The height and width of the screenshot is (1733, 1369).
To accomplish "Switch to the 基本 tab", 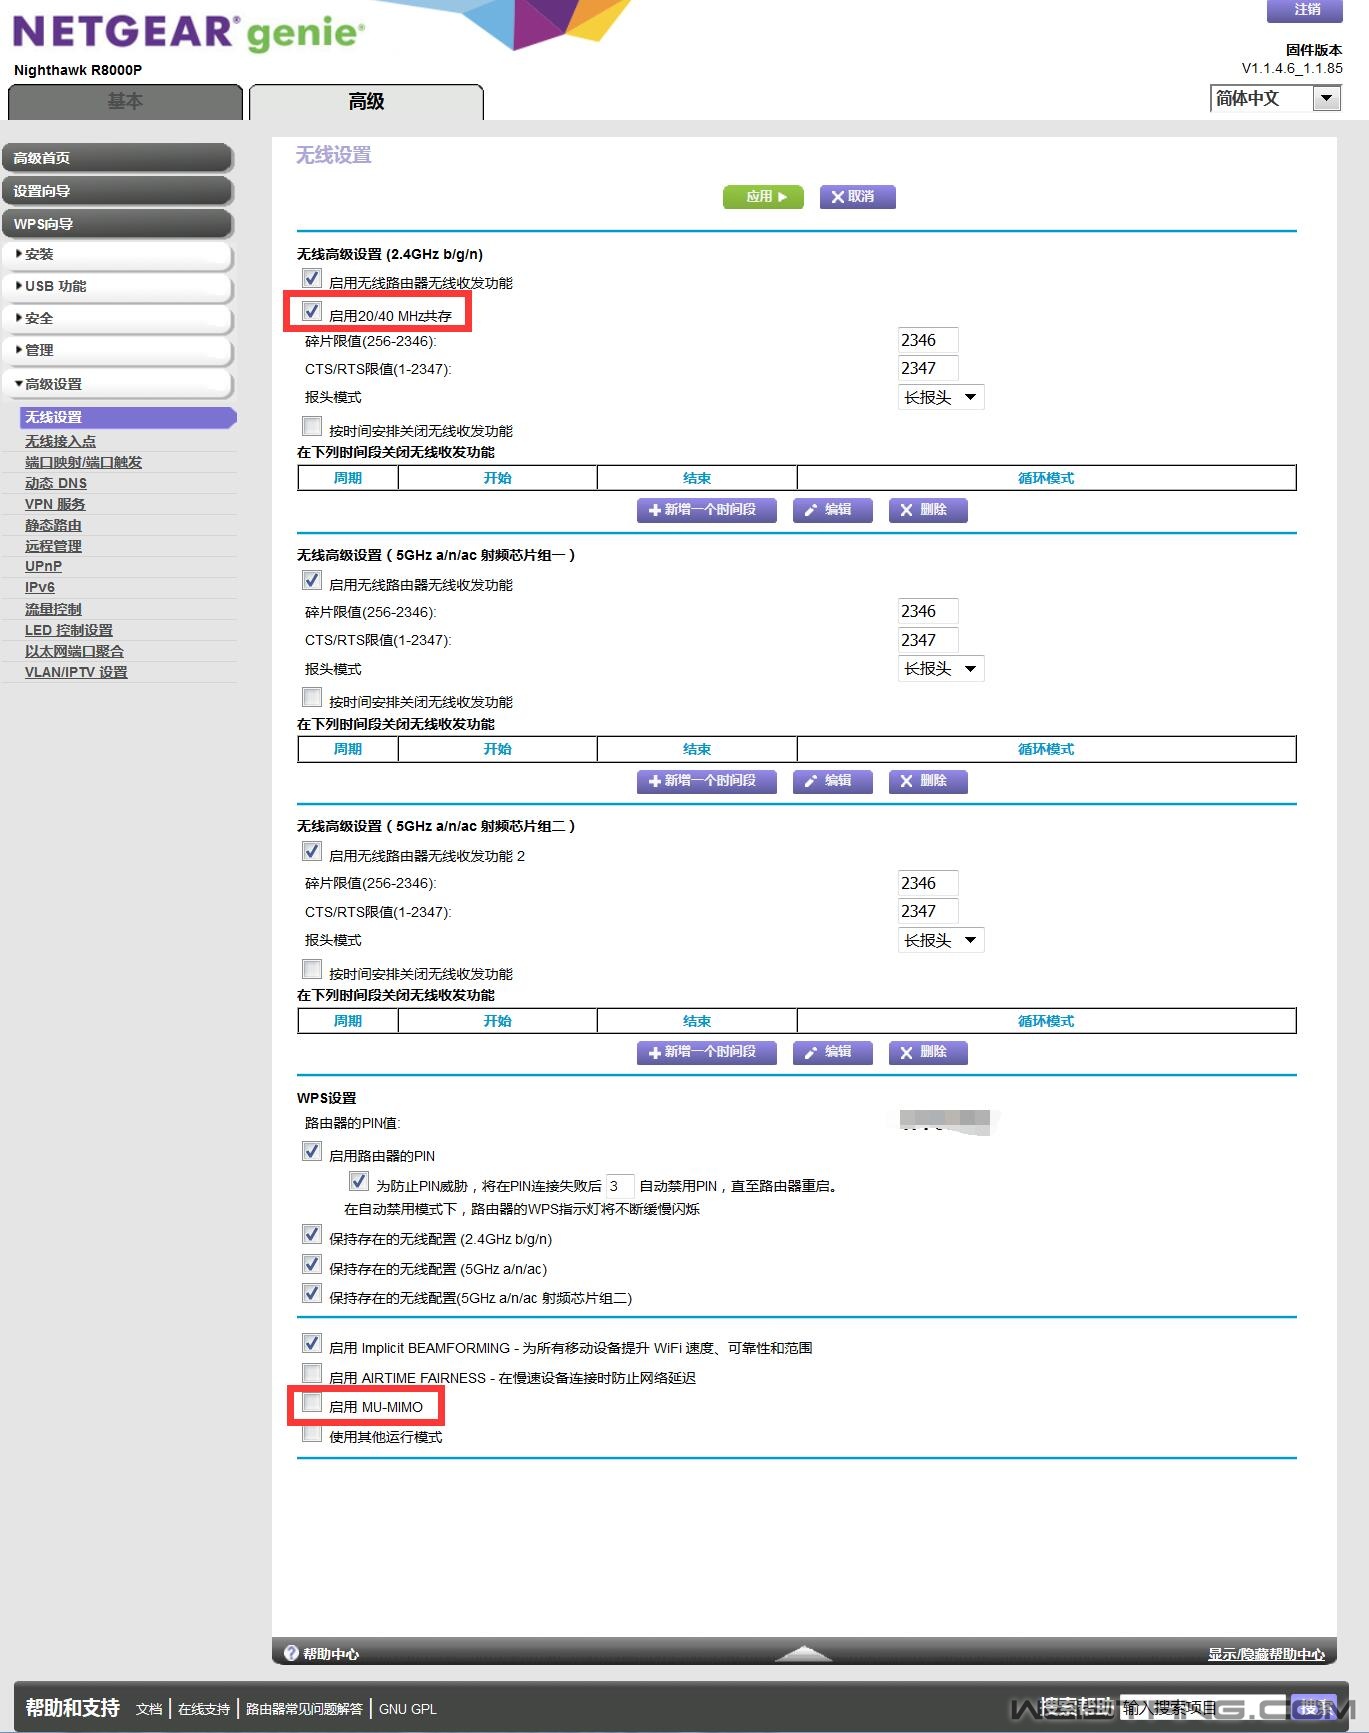I will click(x=125, y=101).
